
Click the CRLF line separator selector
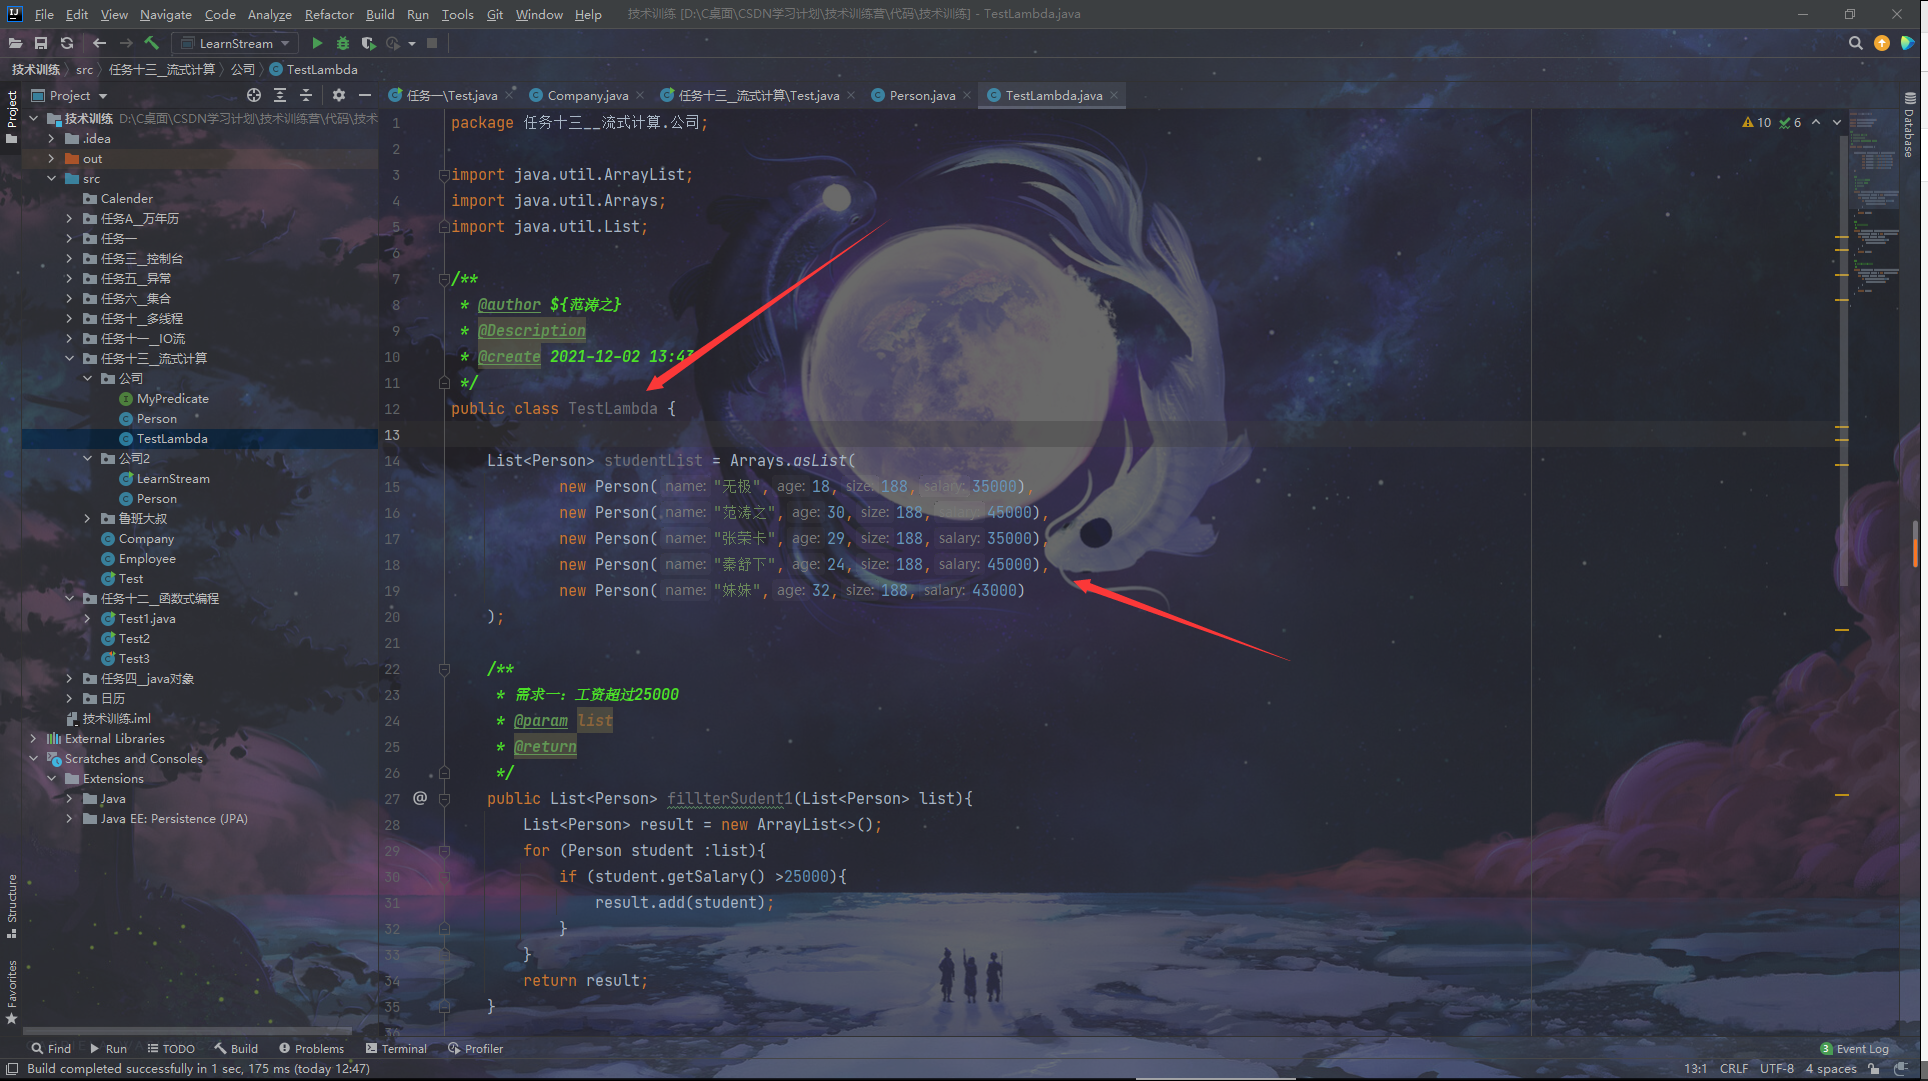(x=1734, y=1069)
